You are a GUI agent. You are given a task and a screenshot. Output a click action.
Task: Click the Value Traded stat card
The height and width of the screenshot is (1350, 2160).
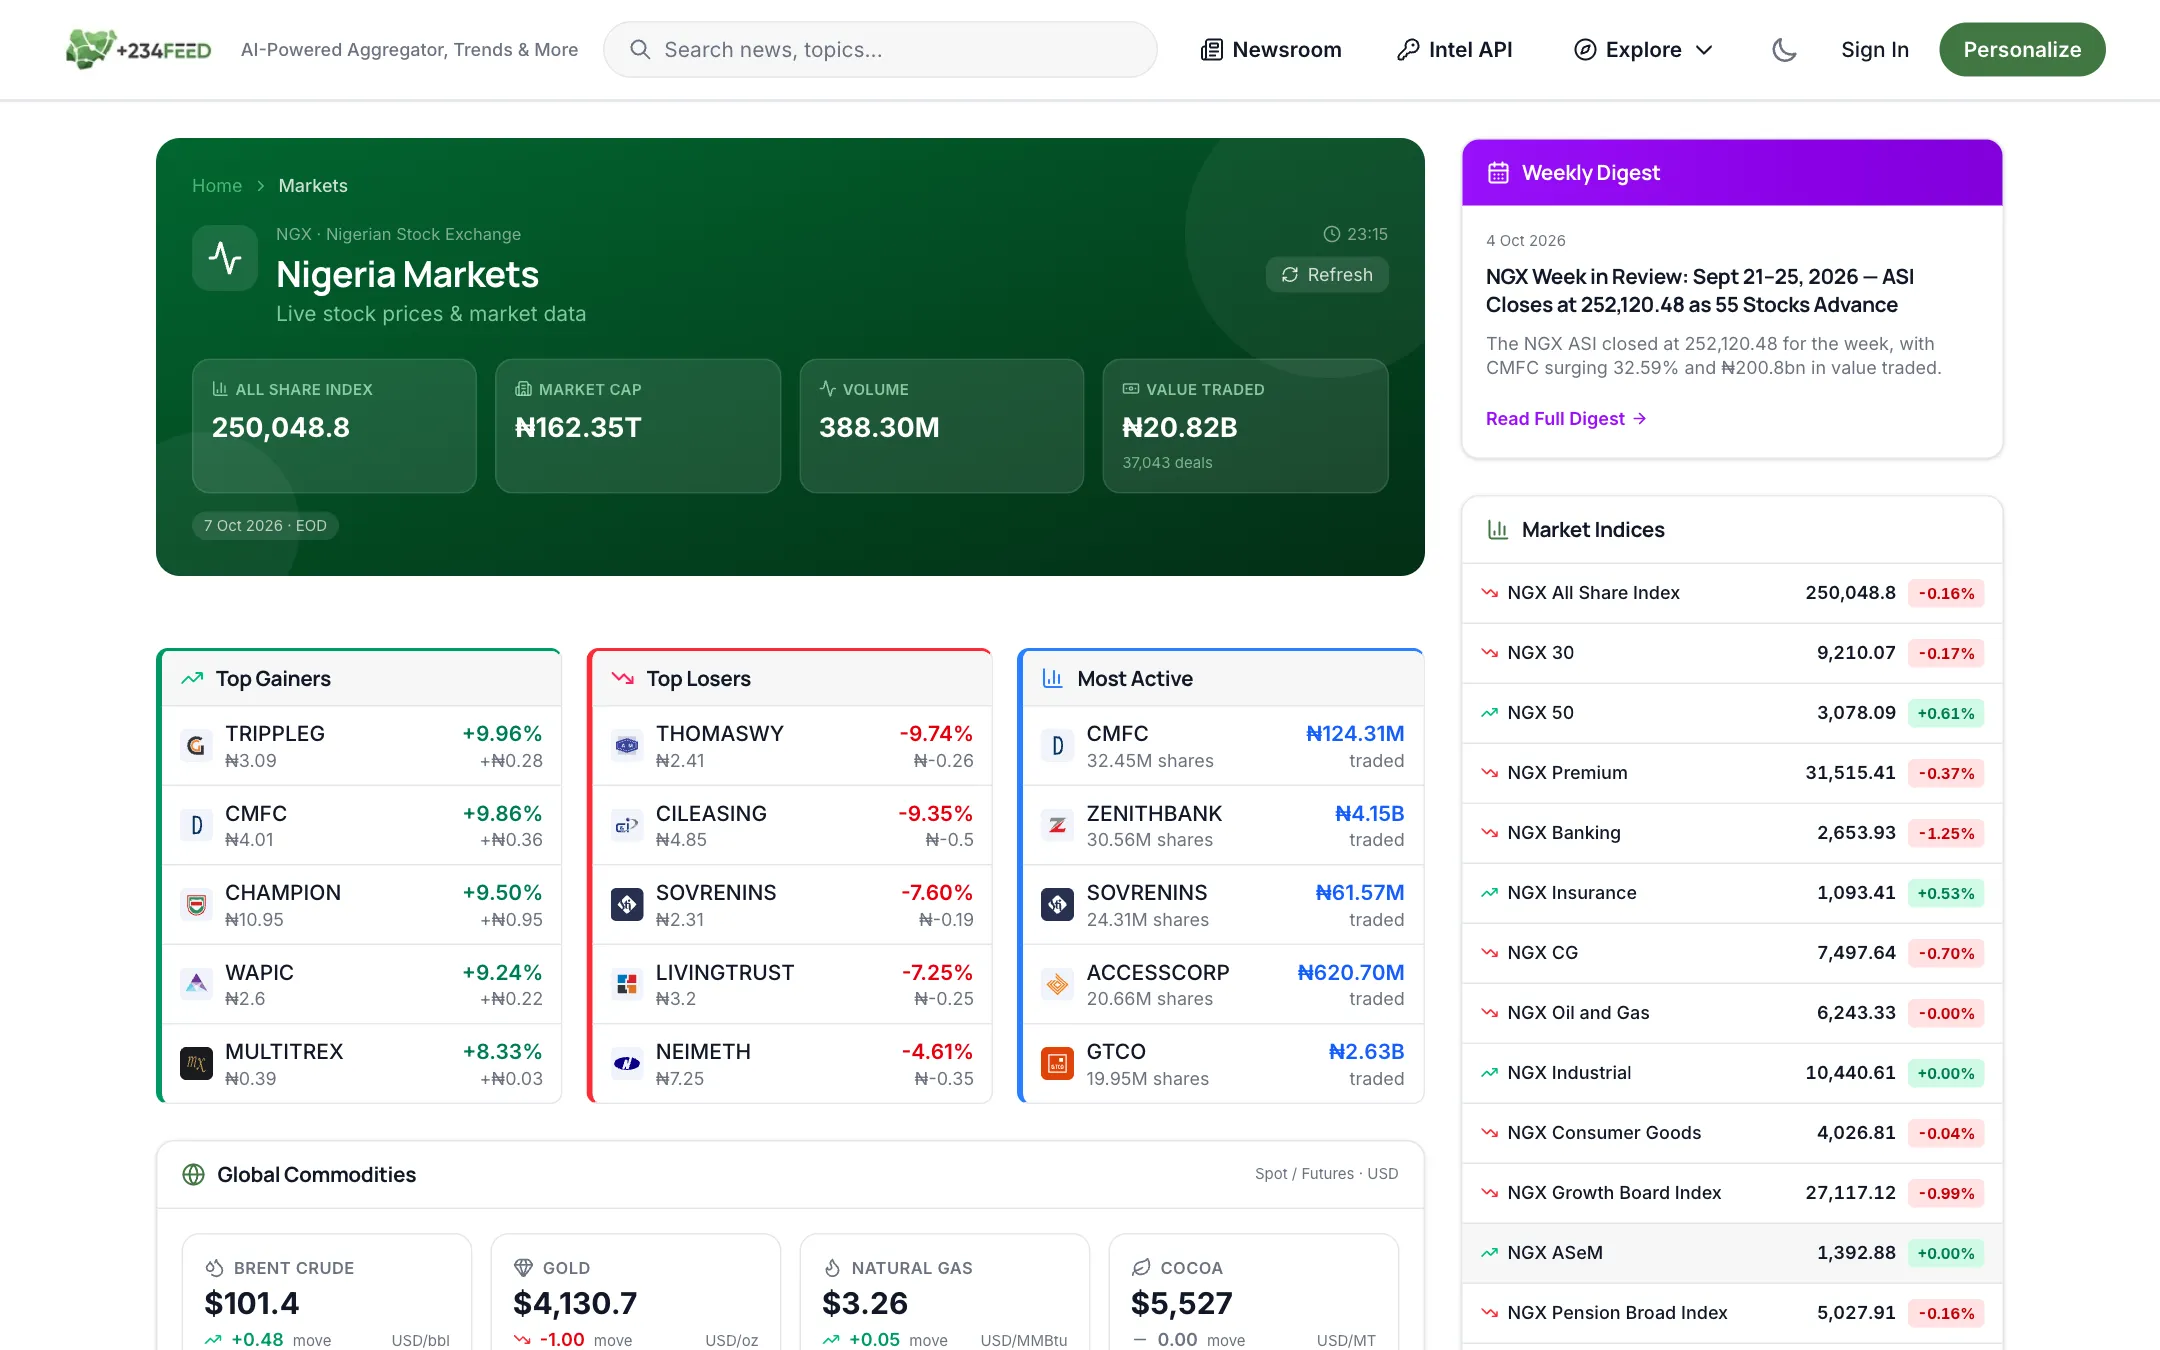(1245, 426)
